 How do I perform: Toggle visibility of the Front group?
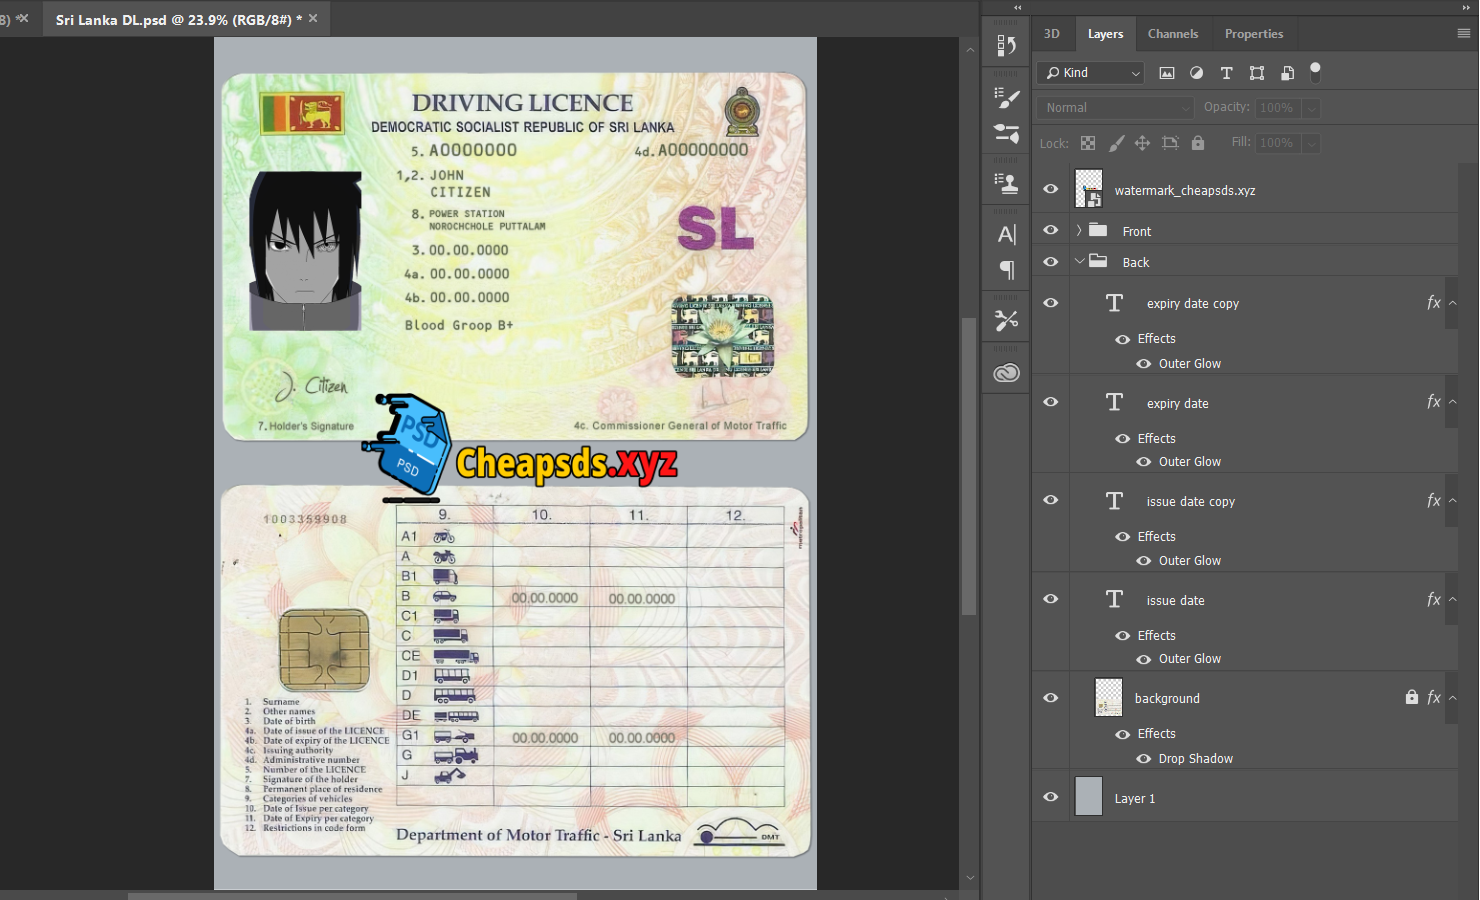click(1050, 230)
